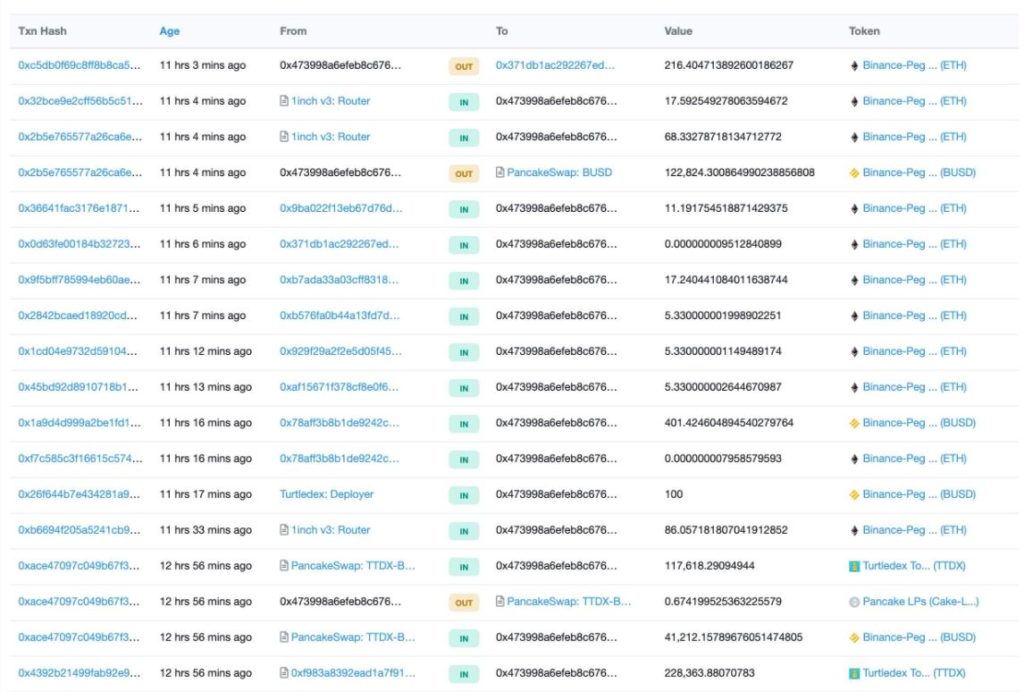Click the OUT badge in the 216.4047 row
Image resolution: width=1024 pixels, height=692 pixels.
tap(464, 67)
